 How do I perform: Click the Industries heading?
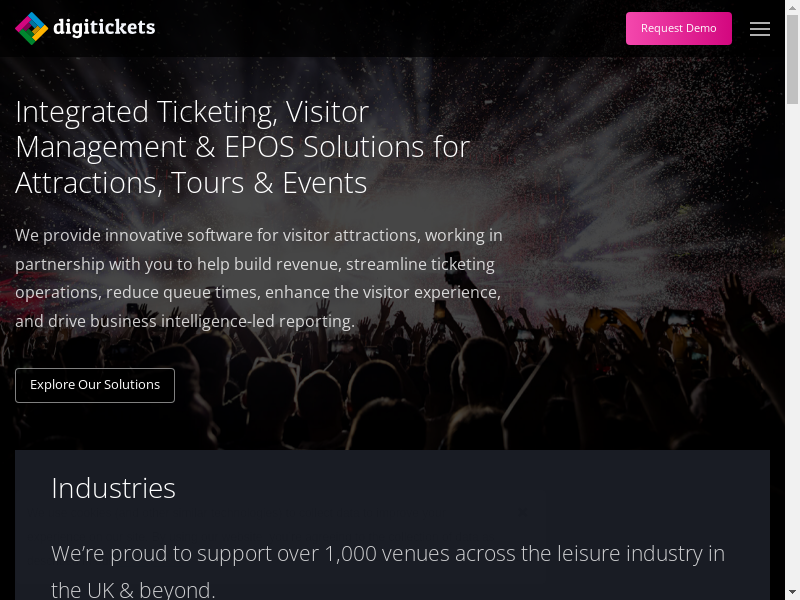pos(113,488)
